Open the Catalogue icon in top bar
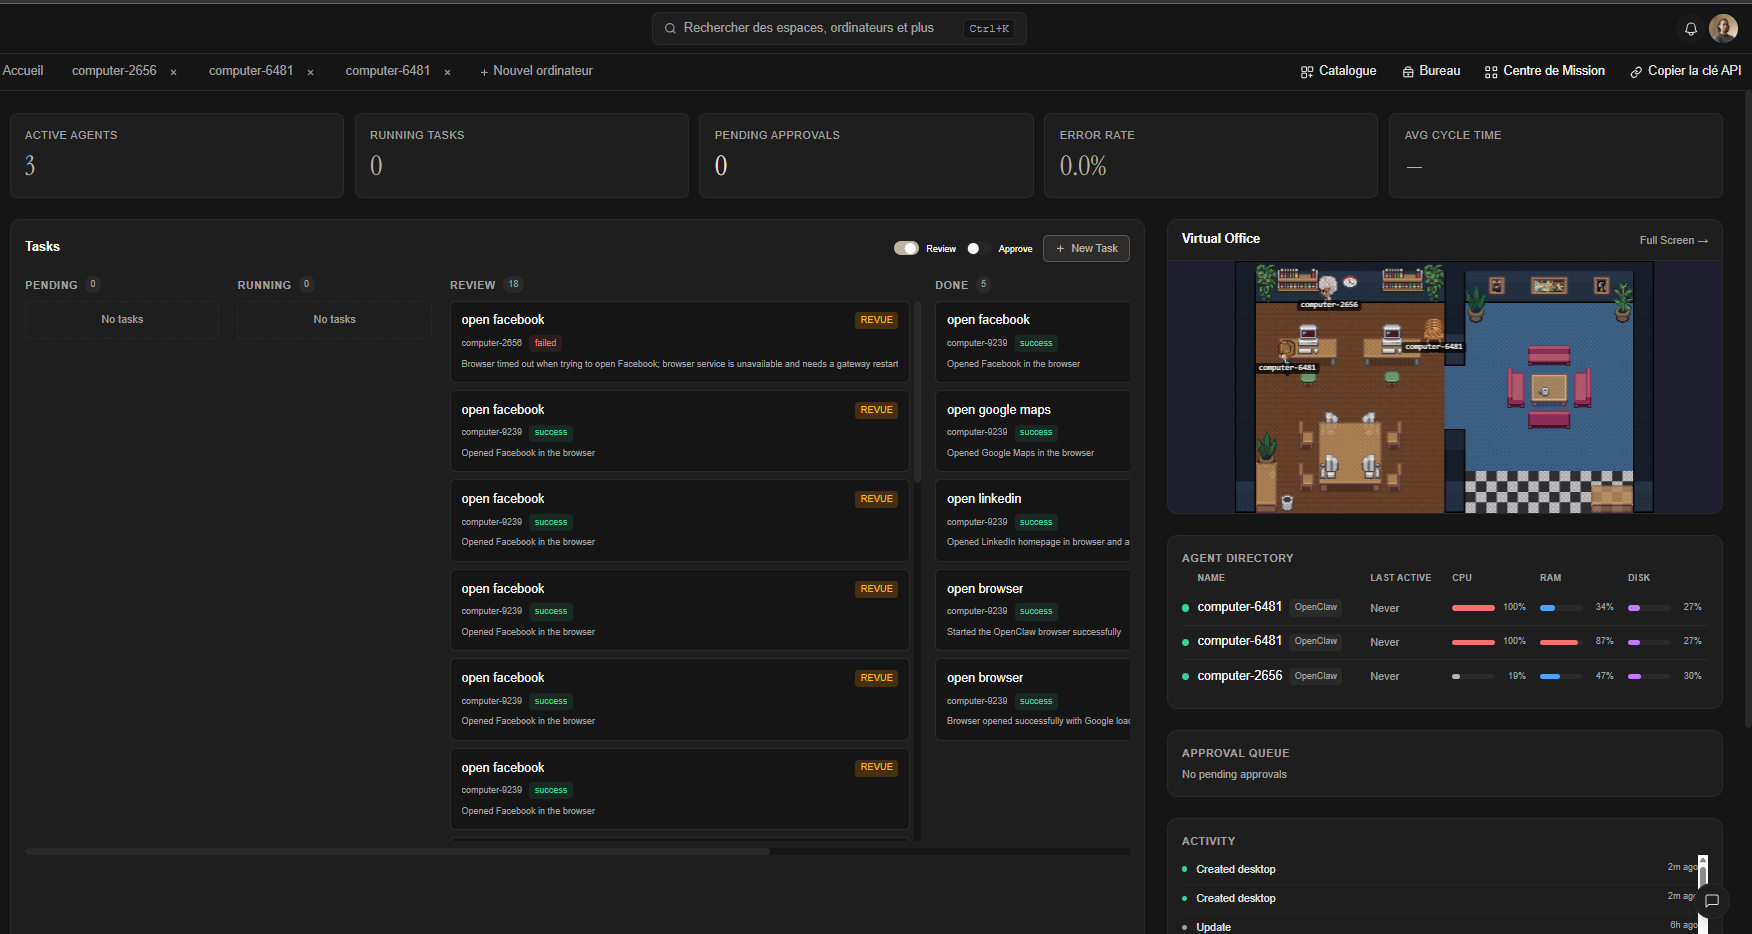Screen dimensions: 1752x934 (1307, 72)
